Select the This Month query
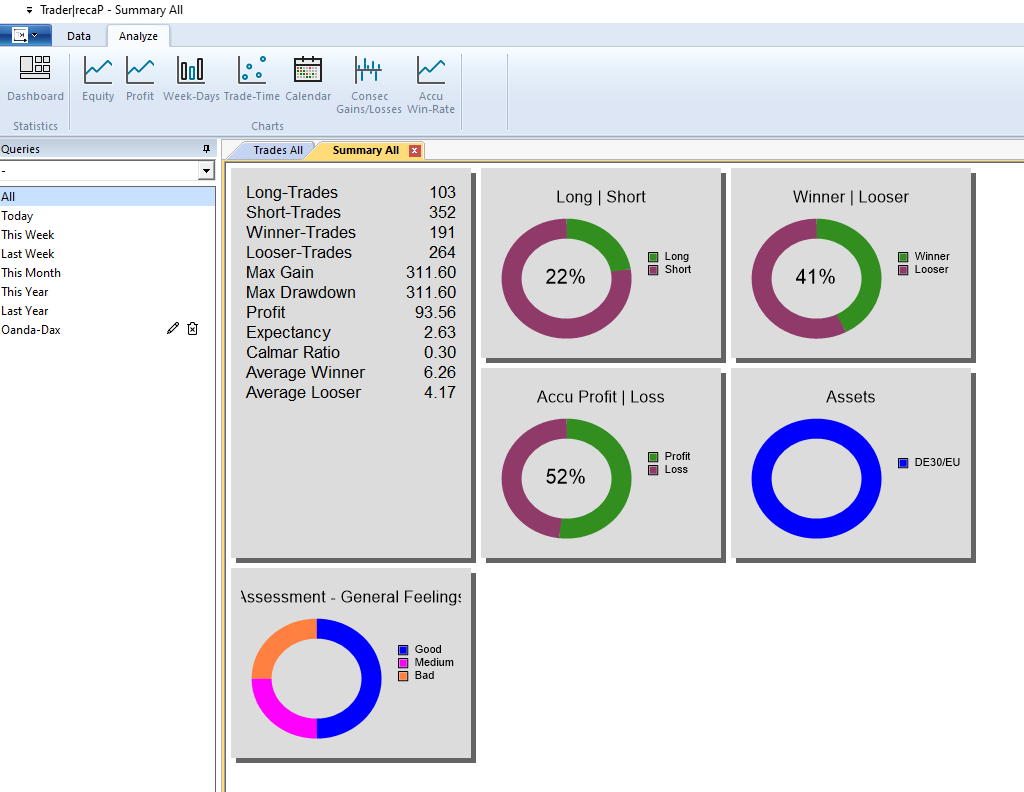This screenshot has height=792, width=1024. tap(31, 273)
